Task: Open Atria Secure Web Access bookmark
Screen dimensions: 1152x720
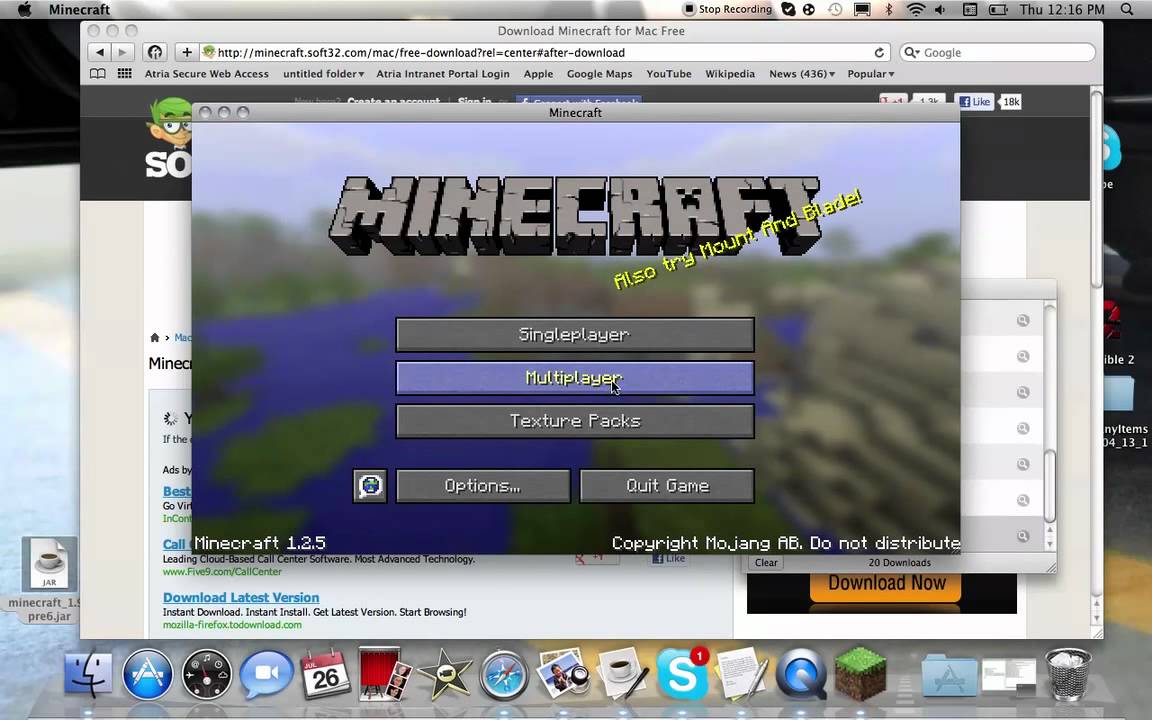Action: tap(206, 73)
